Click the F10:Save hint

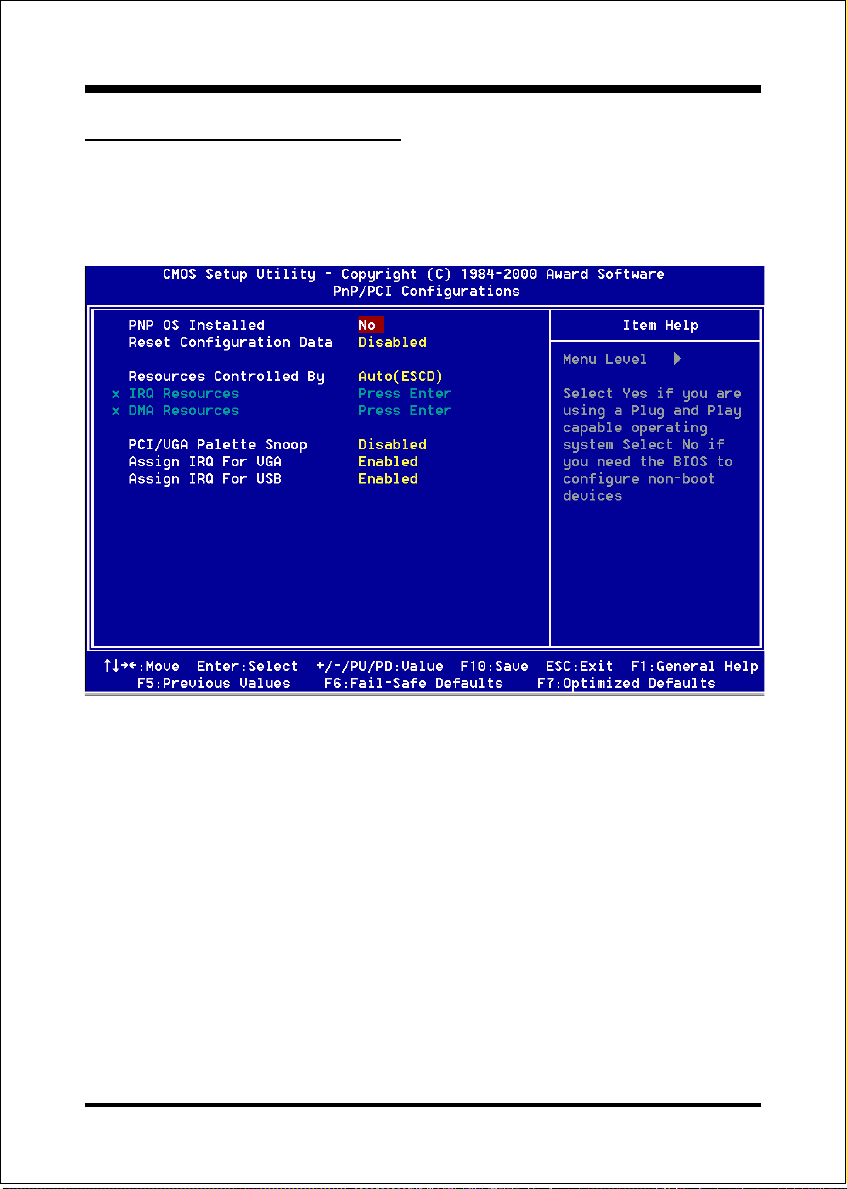494,667
